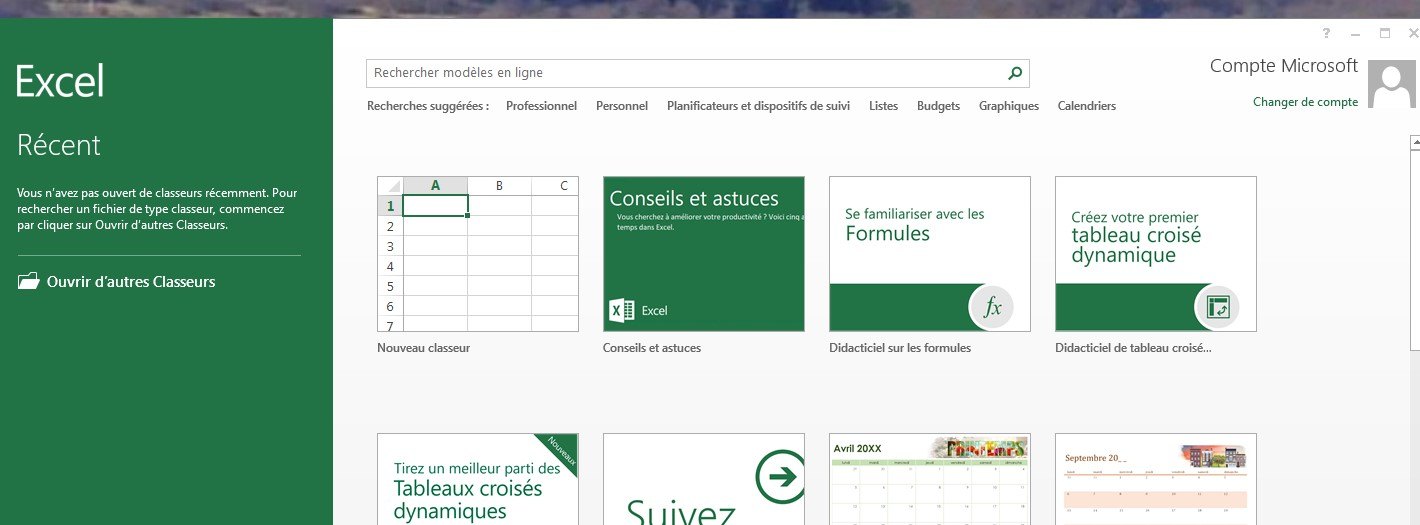
Task: Open the Formules tutorial template
Action: pyautogui.click(x=930, y=254)
